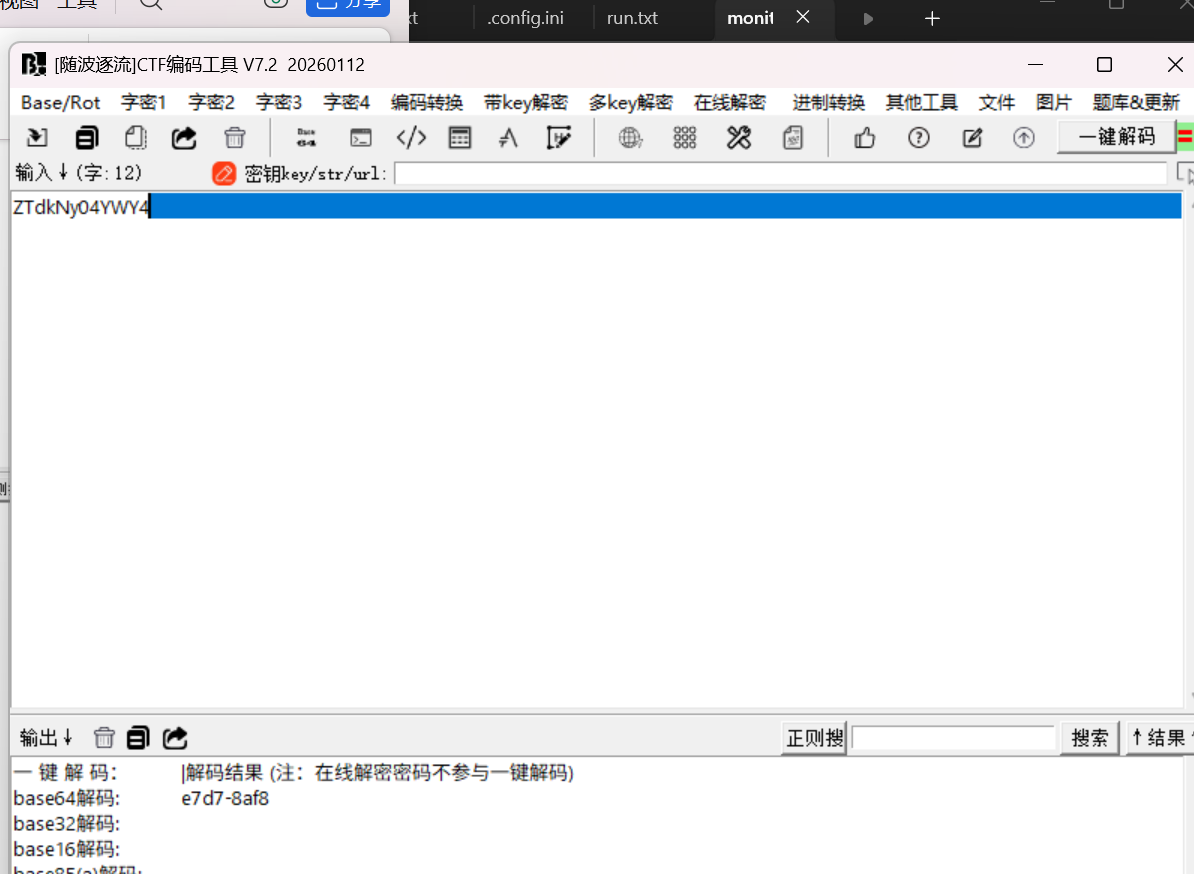
Task: Click the input text ZTdkNy04YWY4
Action: [x=81, y=207]
